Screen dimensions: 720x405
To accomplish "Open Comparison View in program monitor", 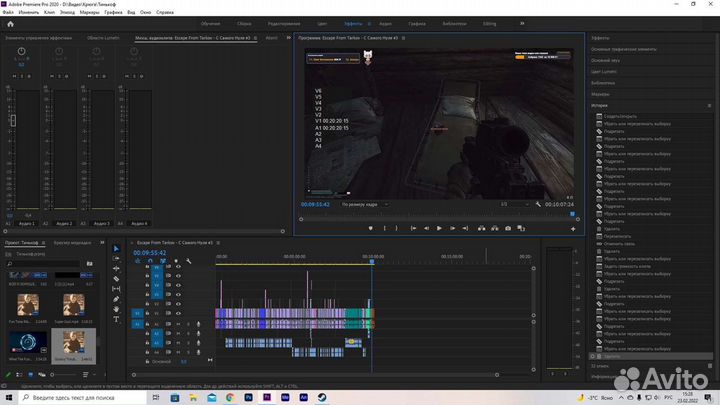I will tap(521, 228).
